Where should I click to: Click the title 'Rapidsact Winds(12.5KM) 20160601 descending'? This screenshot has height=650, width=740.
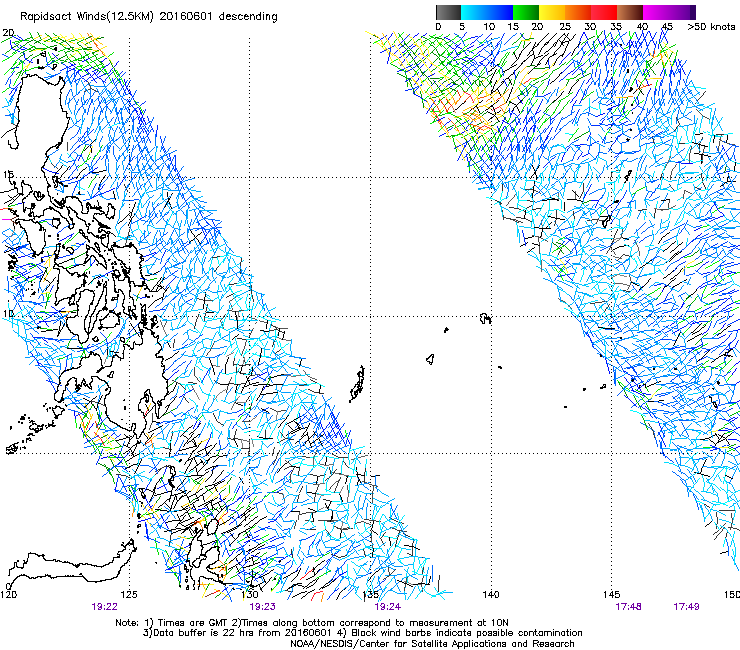(149, 17)
